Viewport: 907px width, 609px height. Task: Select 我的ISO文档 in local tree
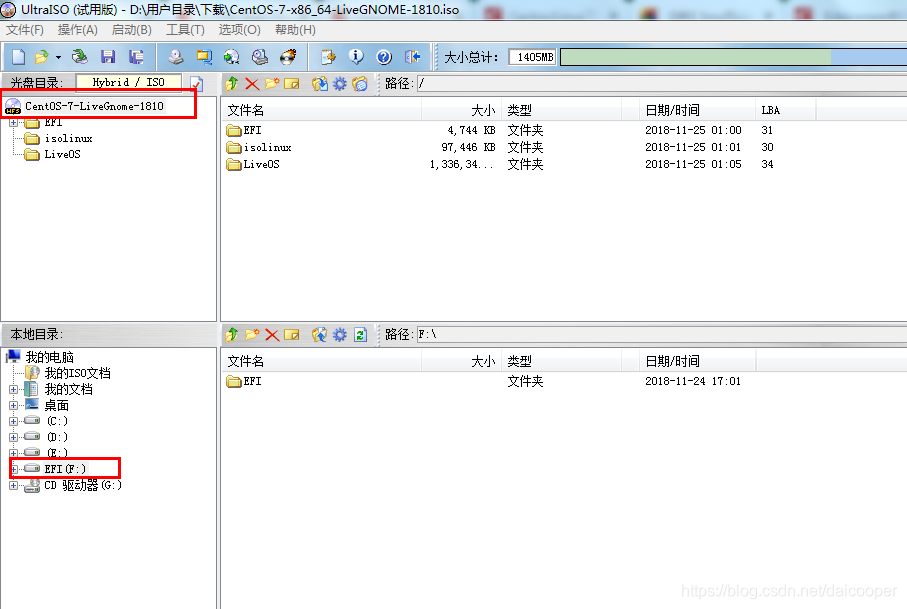(77, 373)
